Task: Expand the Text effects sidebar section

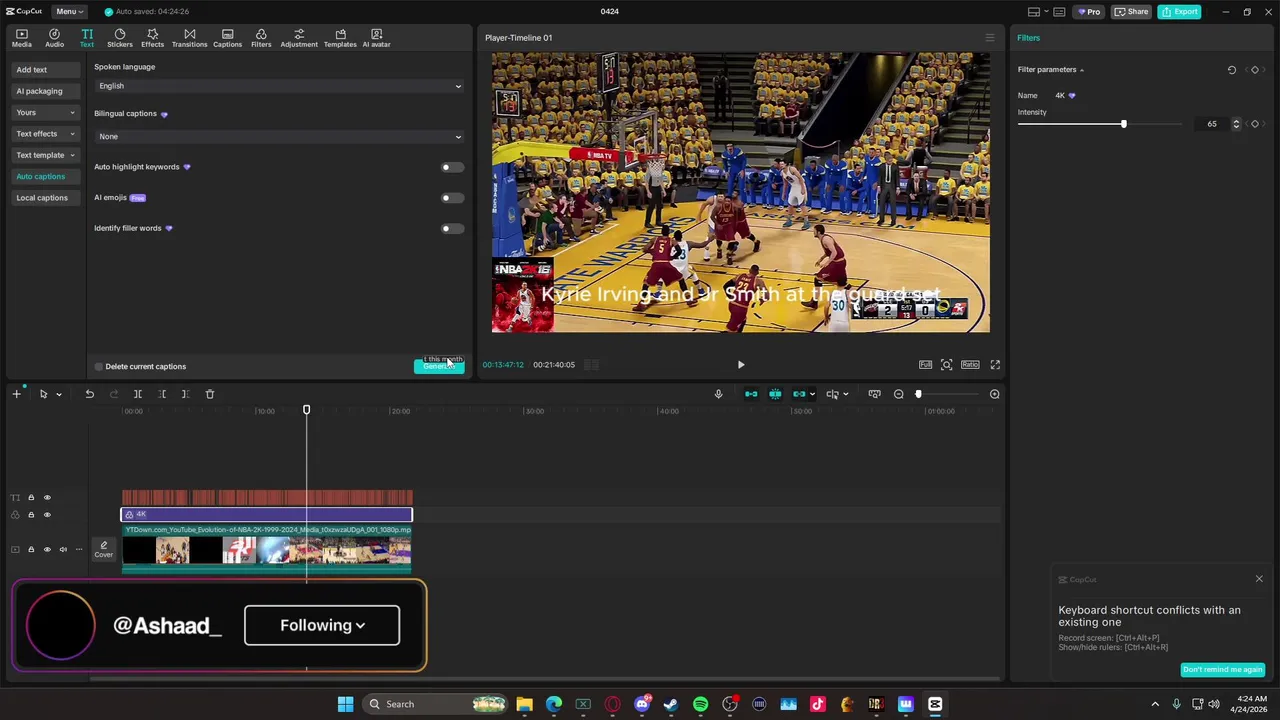Action: 45,134
